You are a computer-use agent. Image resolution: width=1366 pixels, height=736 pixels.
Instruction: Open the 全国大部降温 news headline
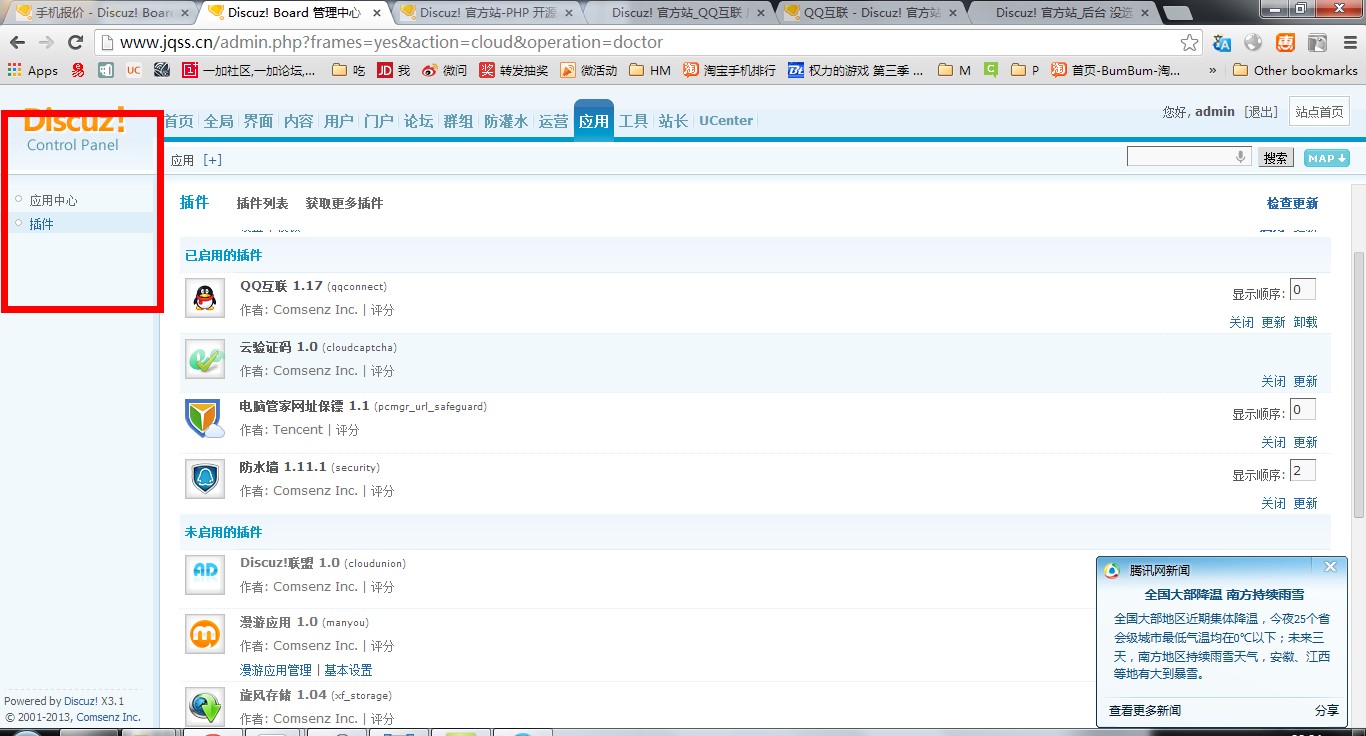1225,594
